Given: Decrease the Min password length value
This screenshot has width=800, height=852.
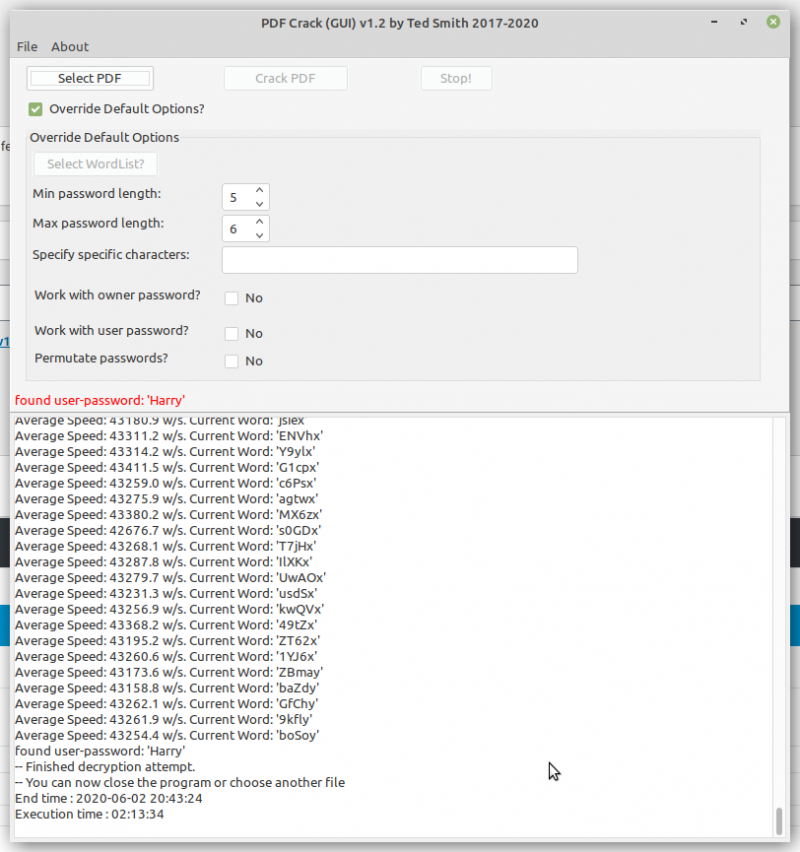Looking at the screenshot, I should coord(260,202).
